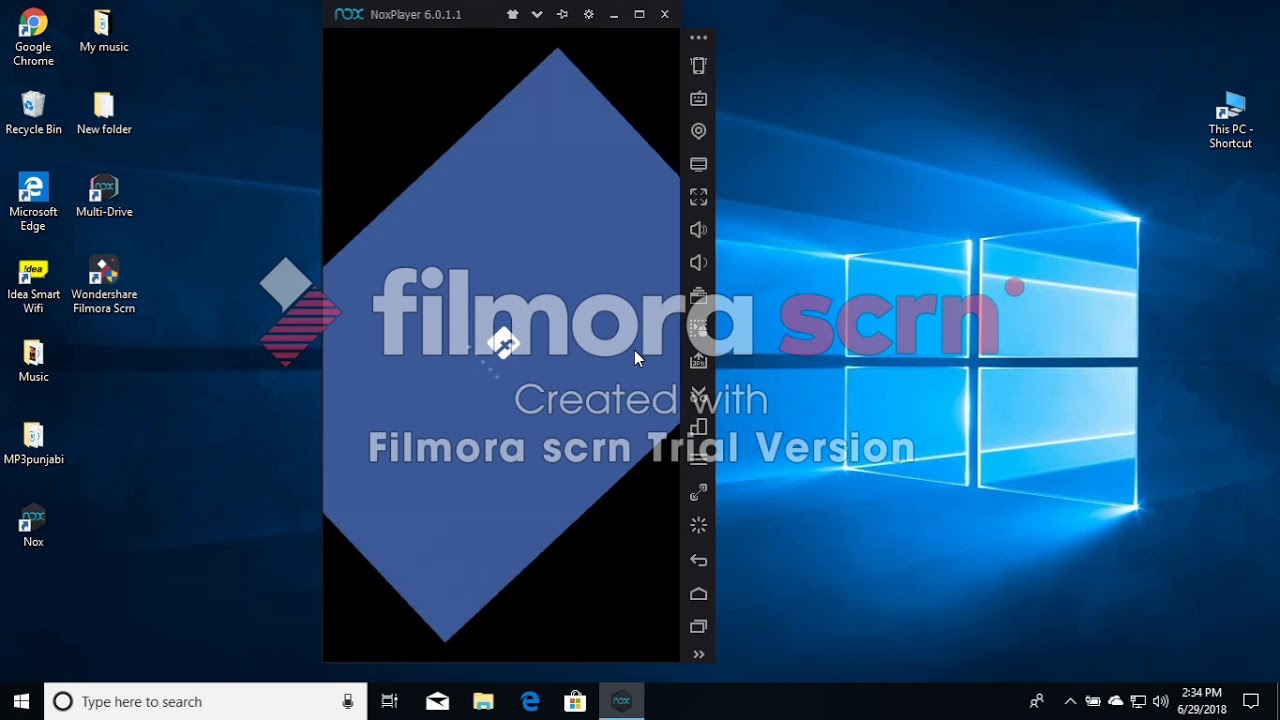Image resolution: width=1280 pixels, height=720 pixels.
Task: Select the Google Chrome desktop icon
Action: [33, 38]
